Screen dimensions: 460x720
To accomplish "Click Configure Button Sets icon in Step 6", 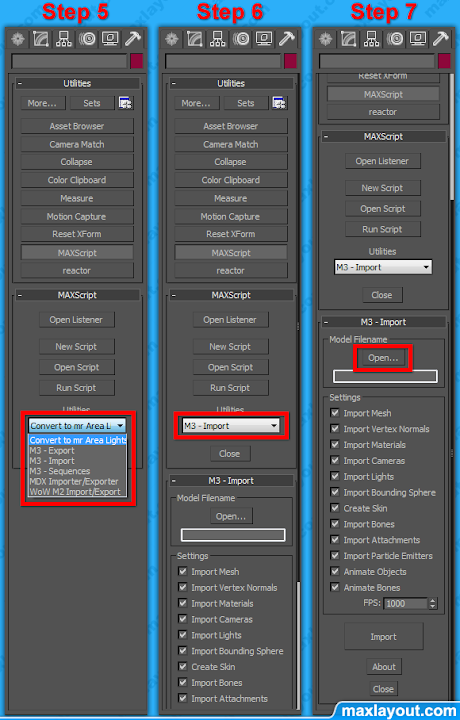I will pos(279,103).
